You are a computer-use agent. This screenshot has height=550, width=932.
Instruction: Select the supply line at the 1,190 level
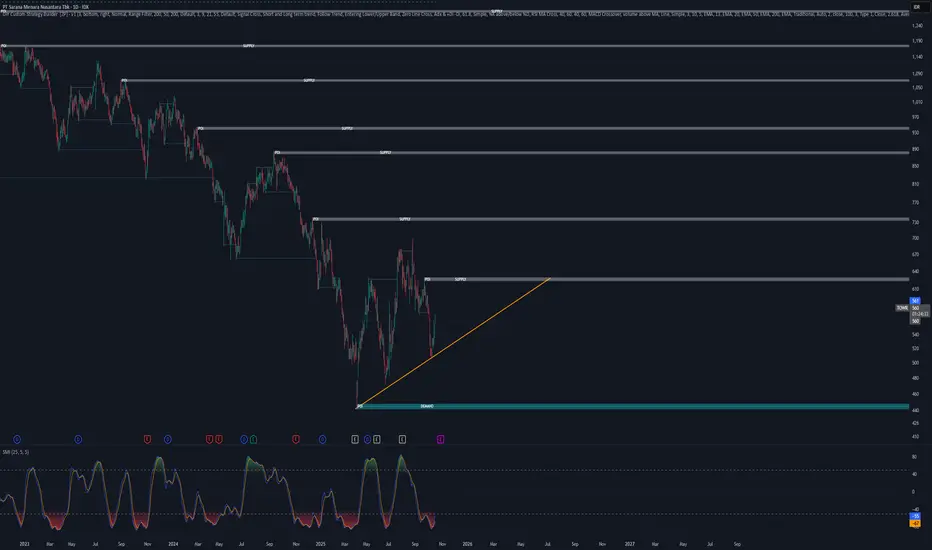tap(454, 46)
